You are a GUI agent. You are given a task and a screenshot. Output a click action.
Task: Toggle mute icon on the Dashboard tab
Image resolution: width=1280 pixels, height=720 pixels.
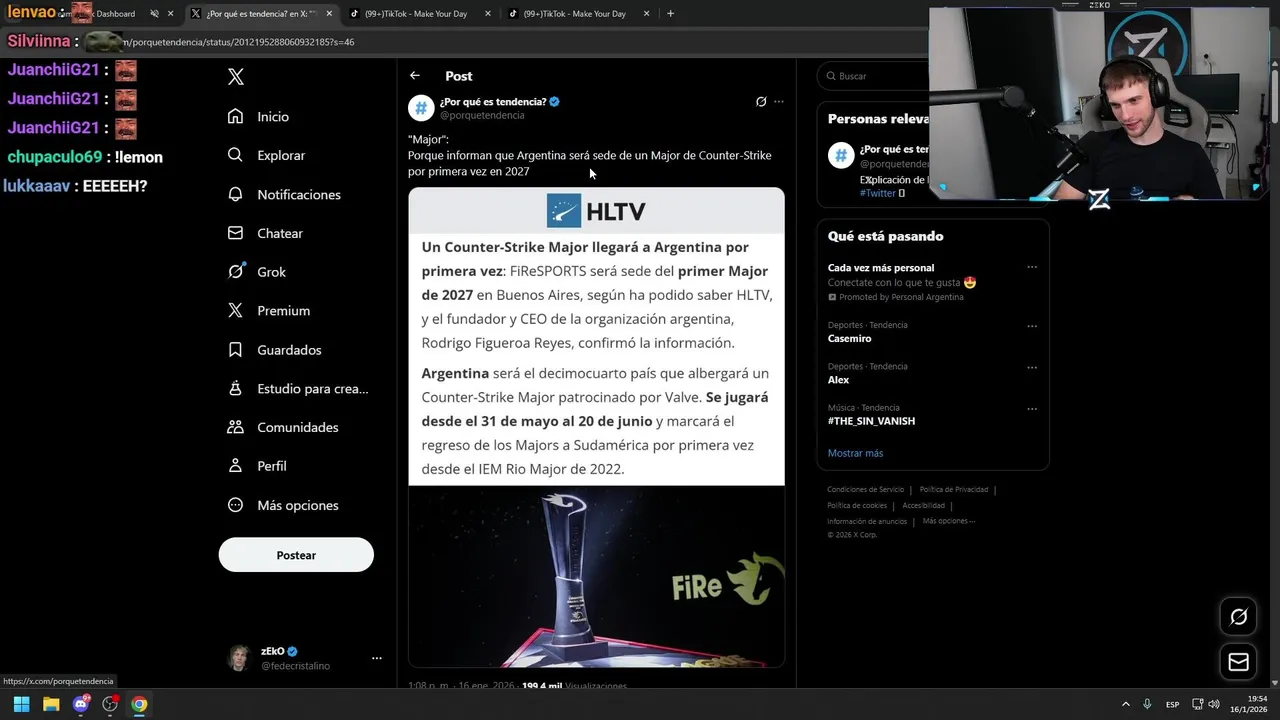(154, 14)
